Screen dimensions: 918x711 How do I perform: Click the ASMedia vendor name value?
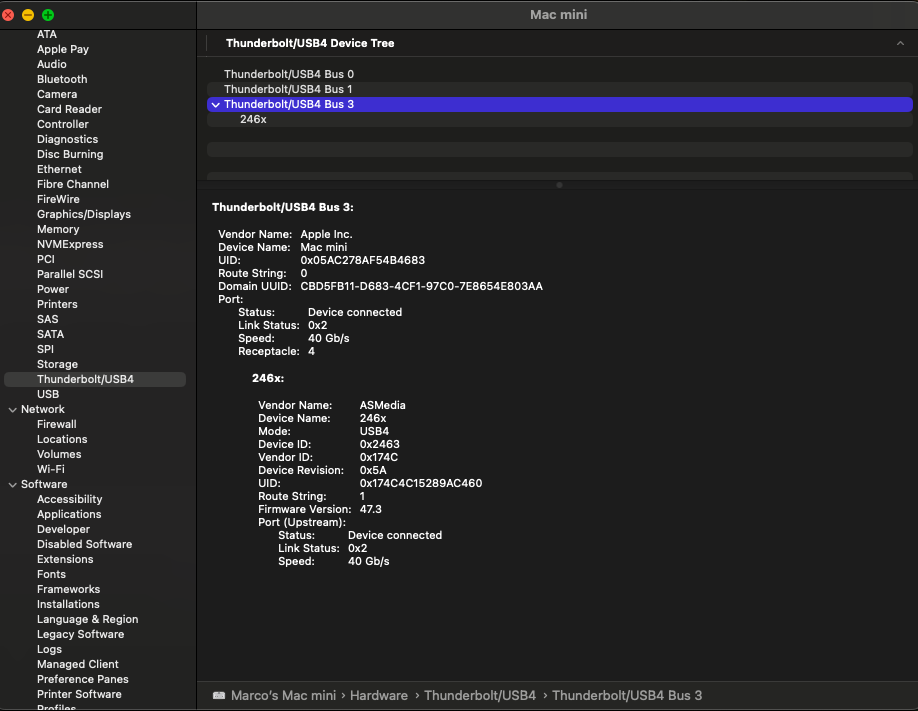point(382,405)
